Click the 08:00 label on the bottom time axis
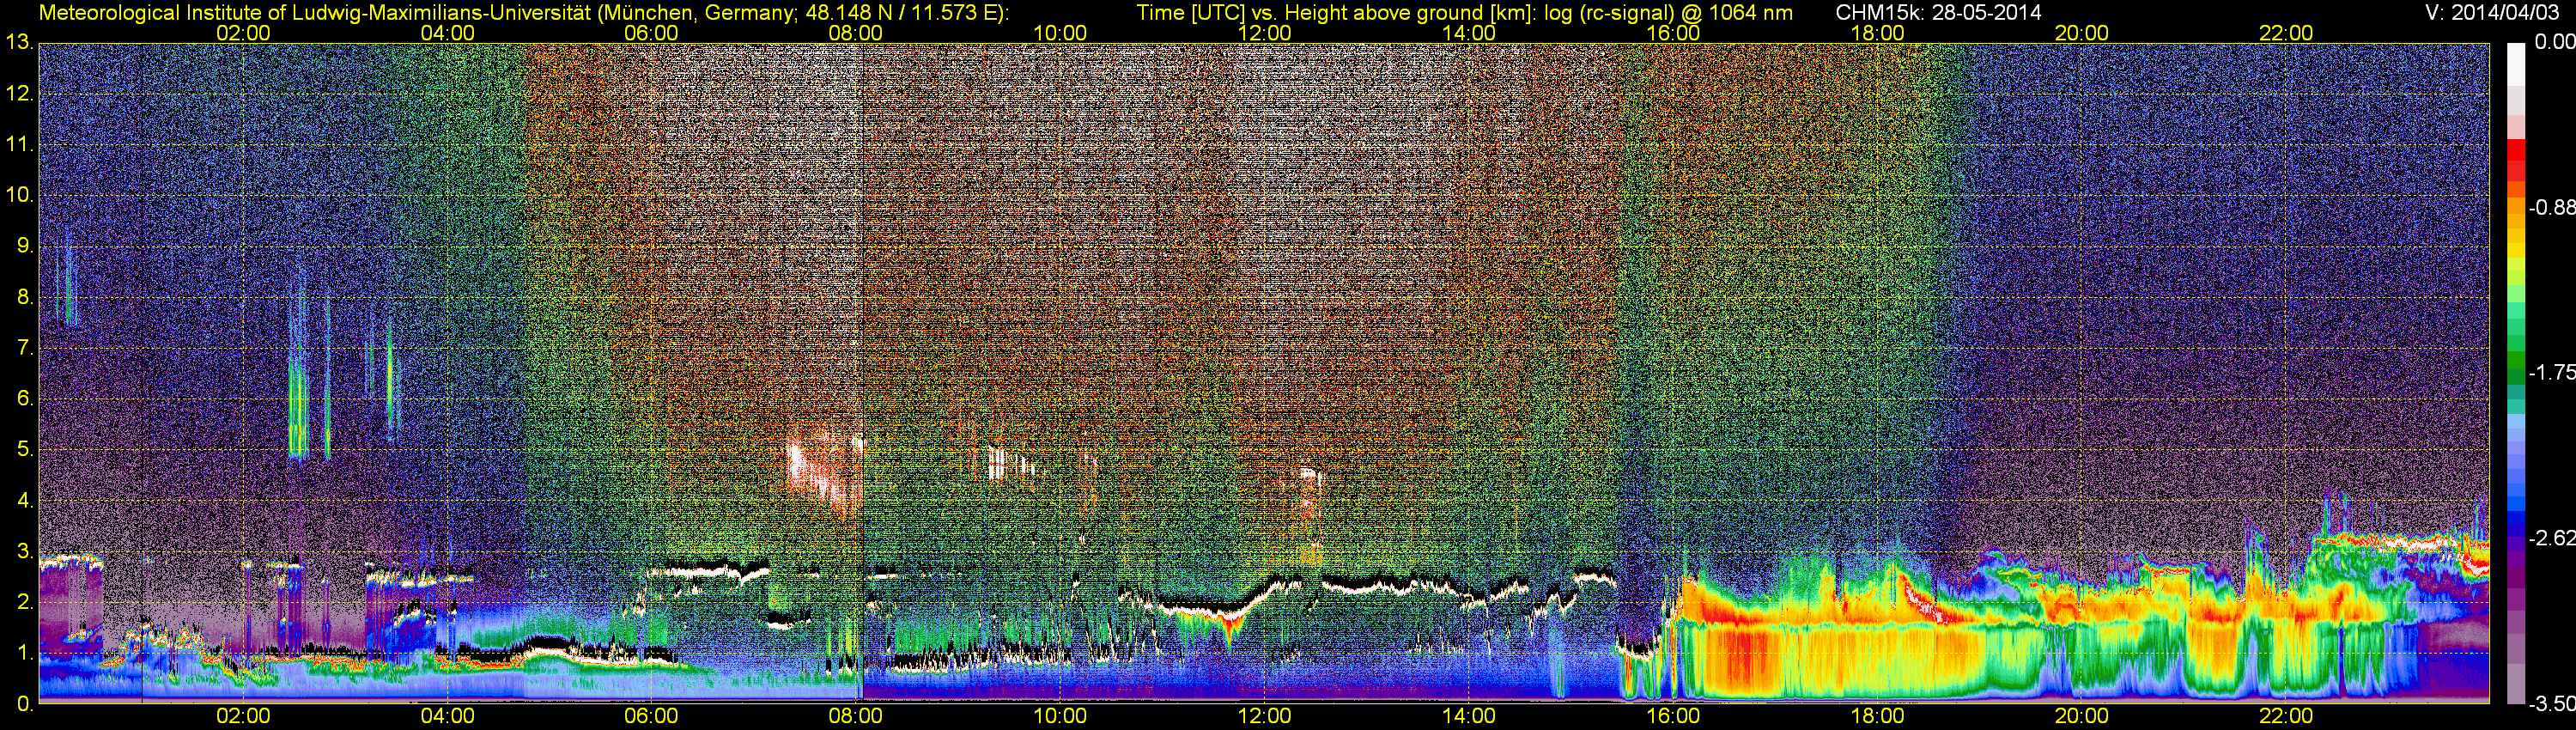 click(x=856, y=717)
